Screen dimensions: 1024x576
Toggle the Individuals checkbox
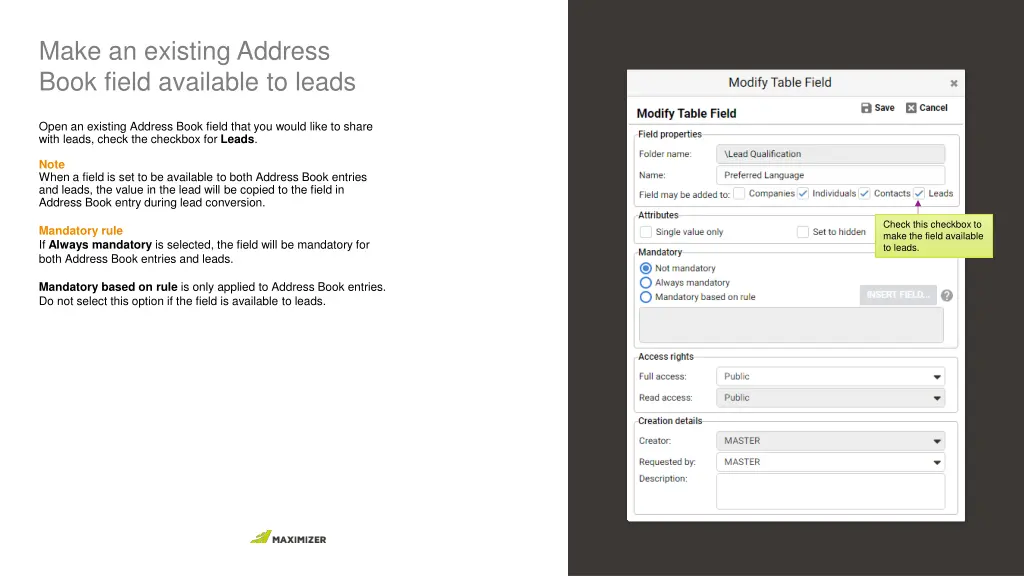point(803,193)
